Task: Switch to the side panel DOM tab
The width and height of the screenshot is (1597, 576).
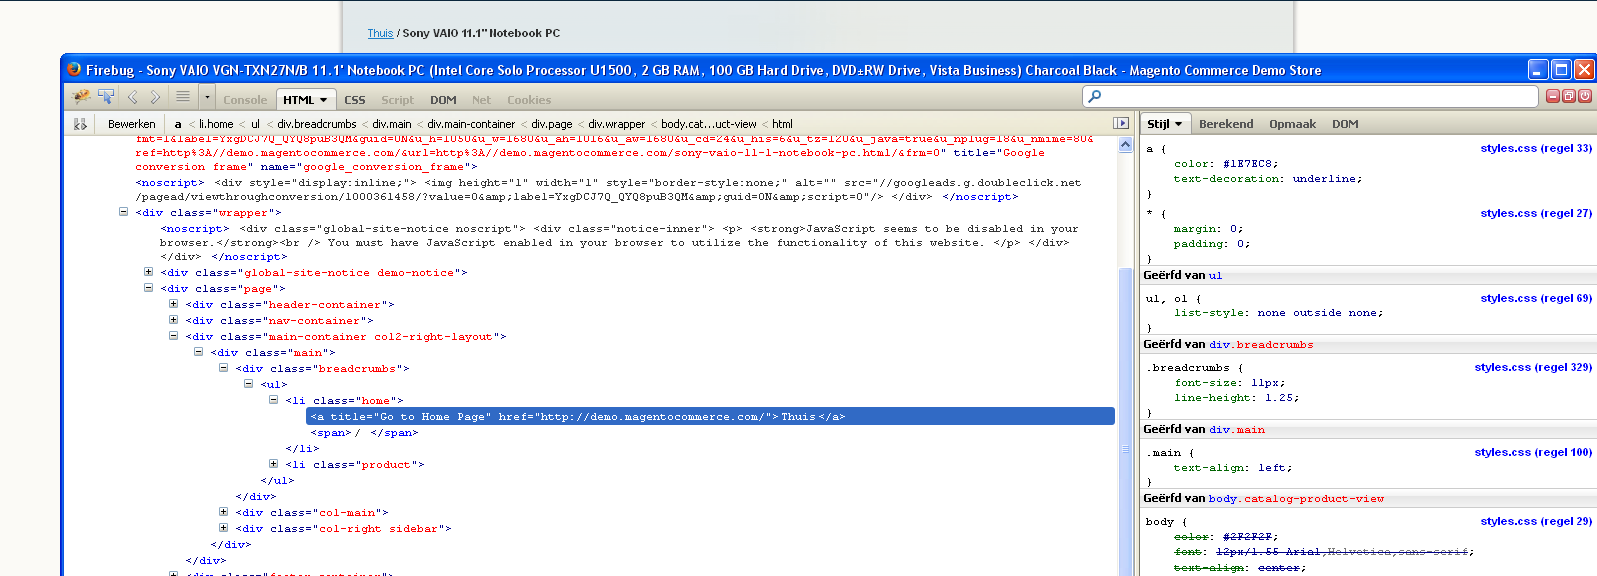Action: click(1345, 124)
